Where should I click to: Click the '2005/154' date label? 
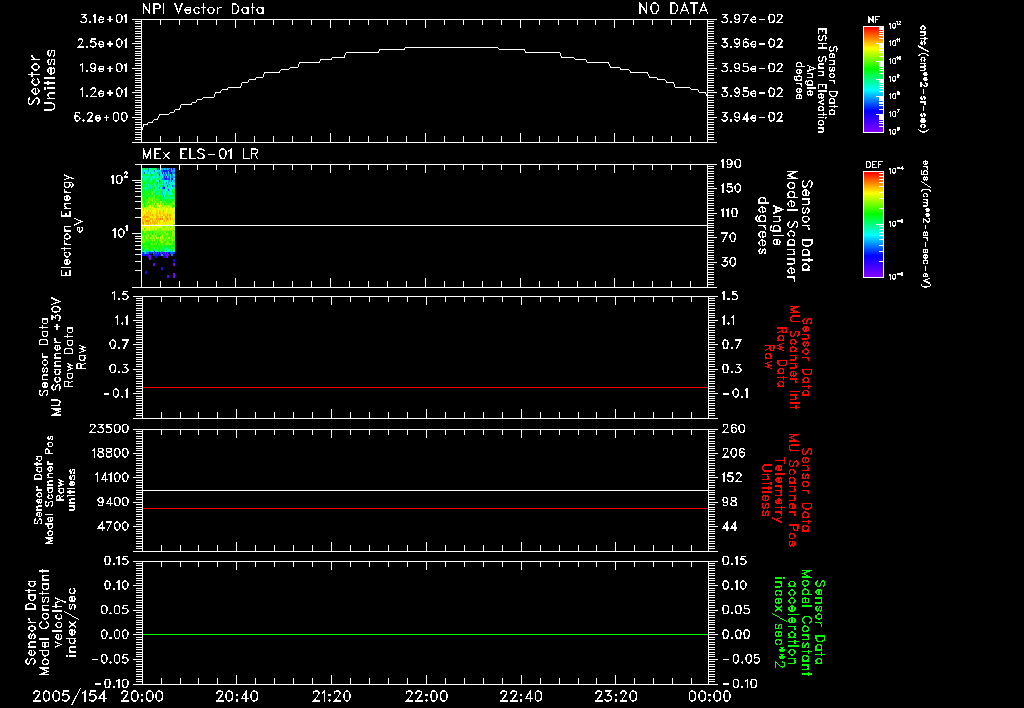pos(69,697)
